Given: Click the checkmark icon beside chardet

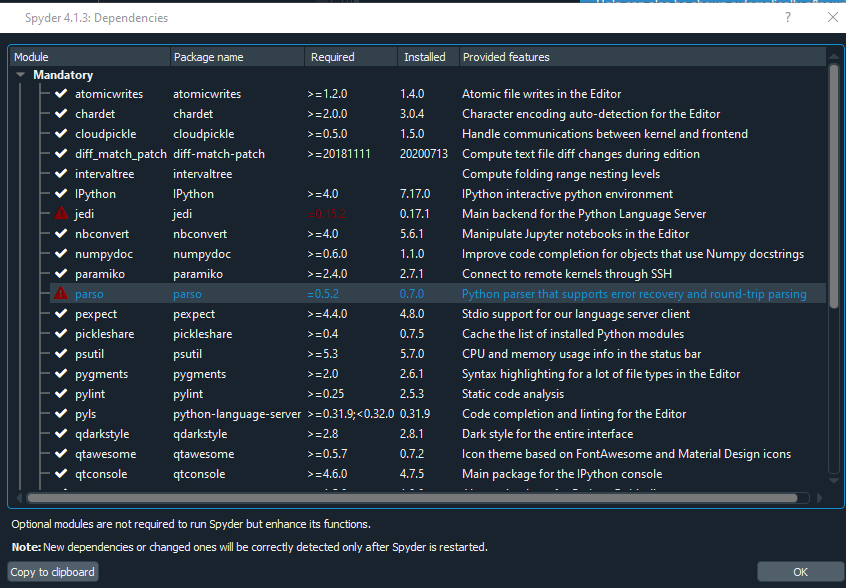Looking at the screenshot, I should coord(59,113).
